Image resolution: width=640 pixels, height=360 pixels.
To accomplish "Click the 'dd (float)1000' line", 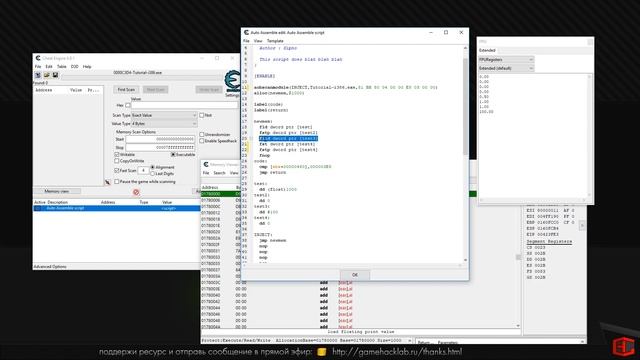I will [278, 189].
